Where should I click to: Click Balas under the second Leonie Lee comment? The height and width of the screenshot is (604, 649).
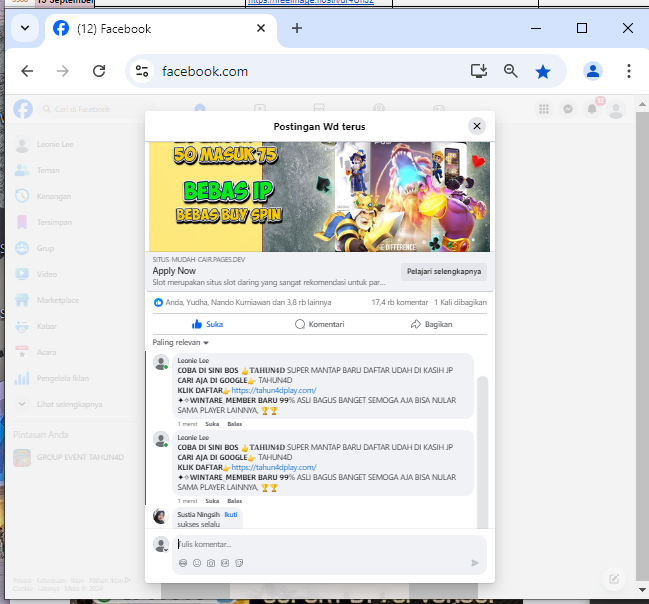click(x=234, y=501)
